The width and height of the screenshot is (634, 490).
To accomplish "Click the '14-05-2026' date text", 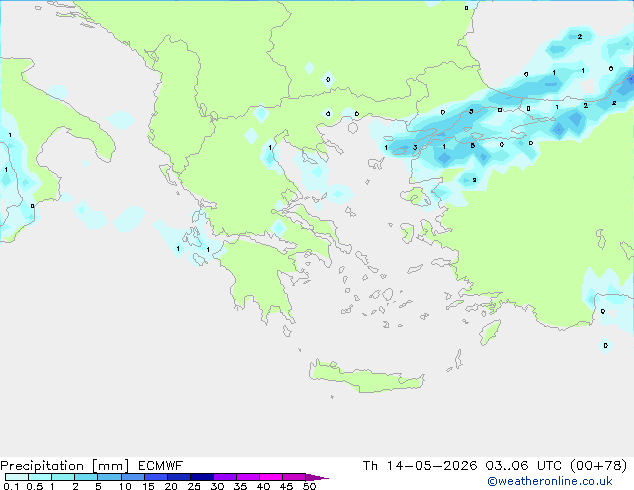I will (x=431, y=466).
